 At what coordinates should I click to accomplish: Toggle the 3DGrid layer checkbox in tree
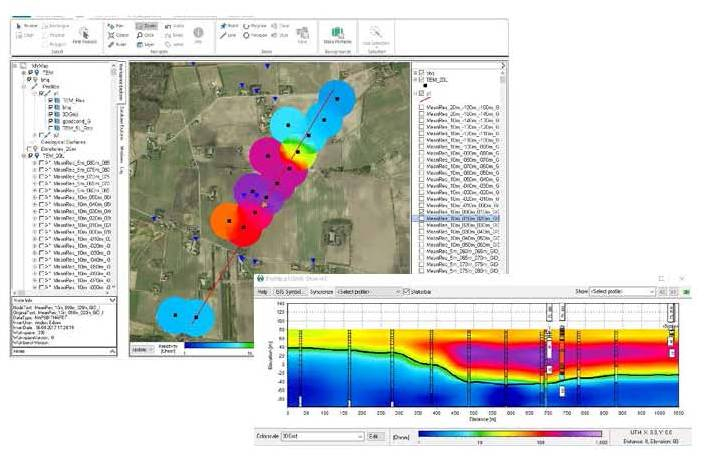click(x=50, y=114)
